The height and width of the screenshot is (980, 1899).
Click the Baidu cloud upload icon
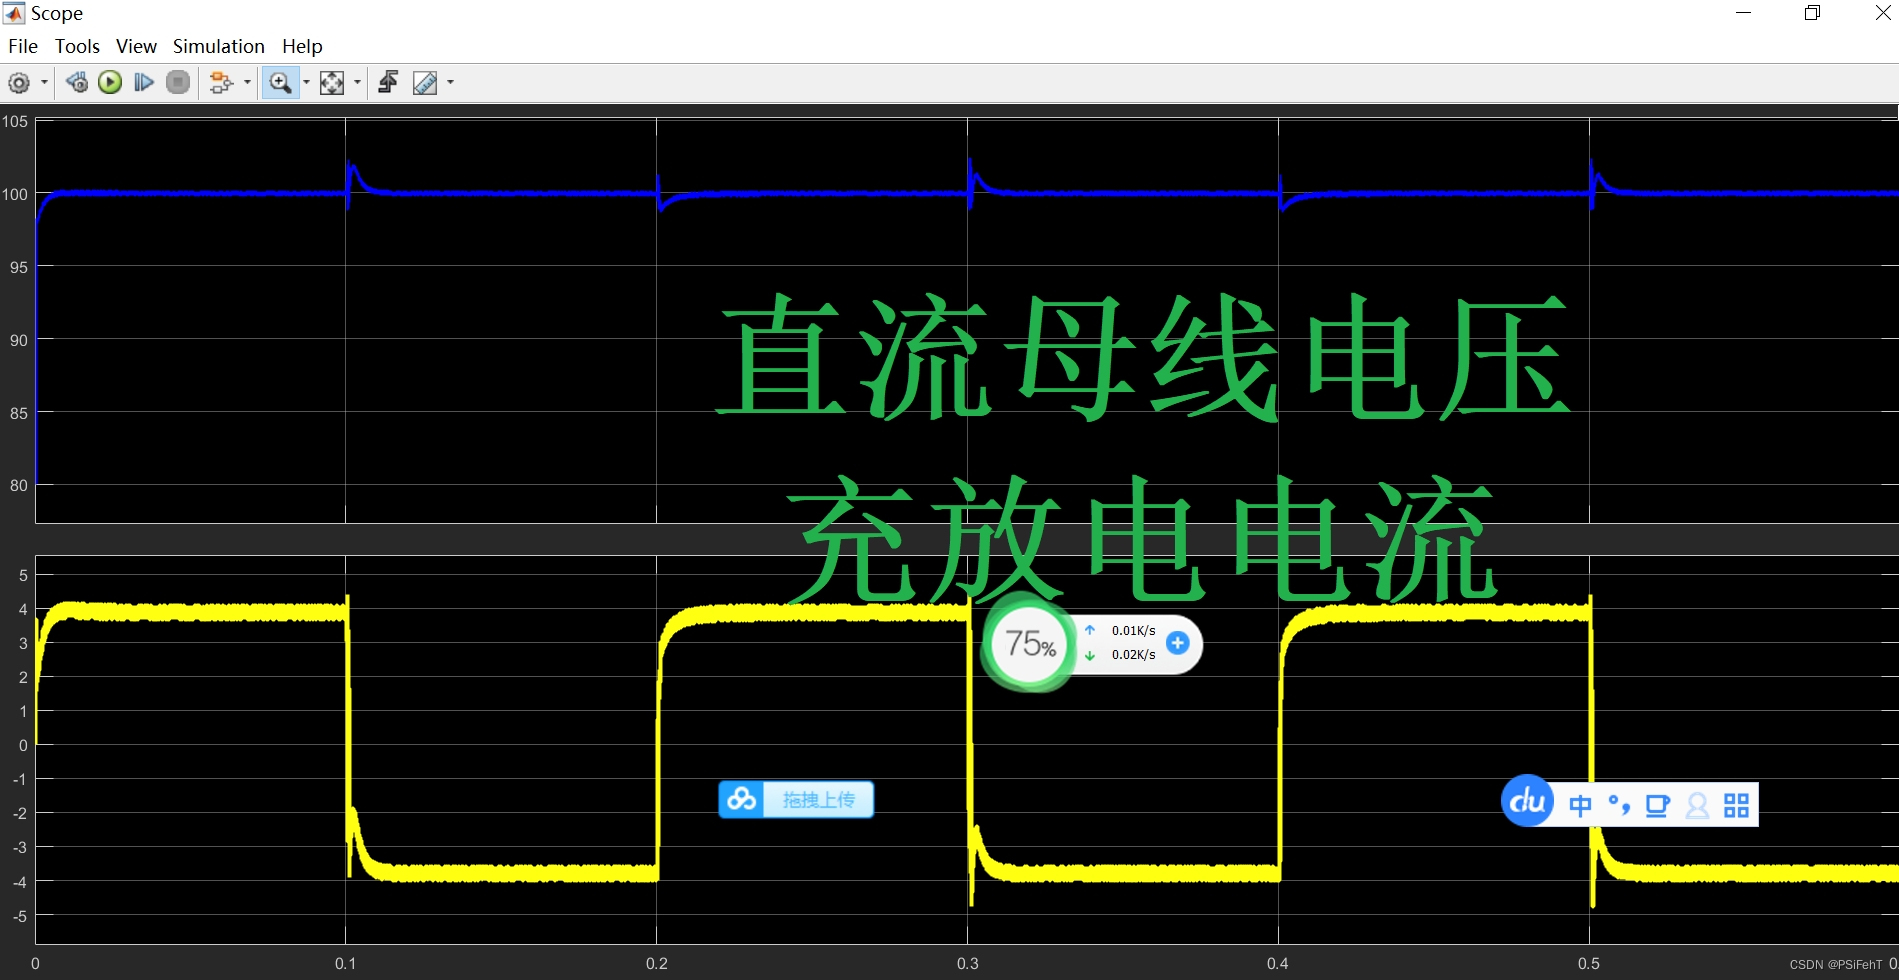click(742, 800)
